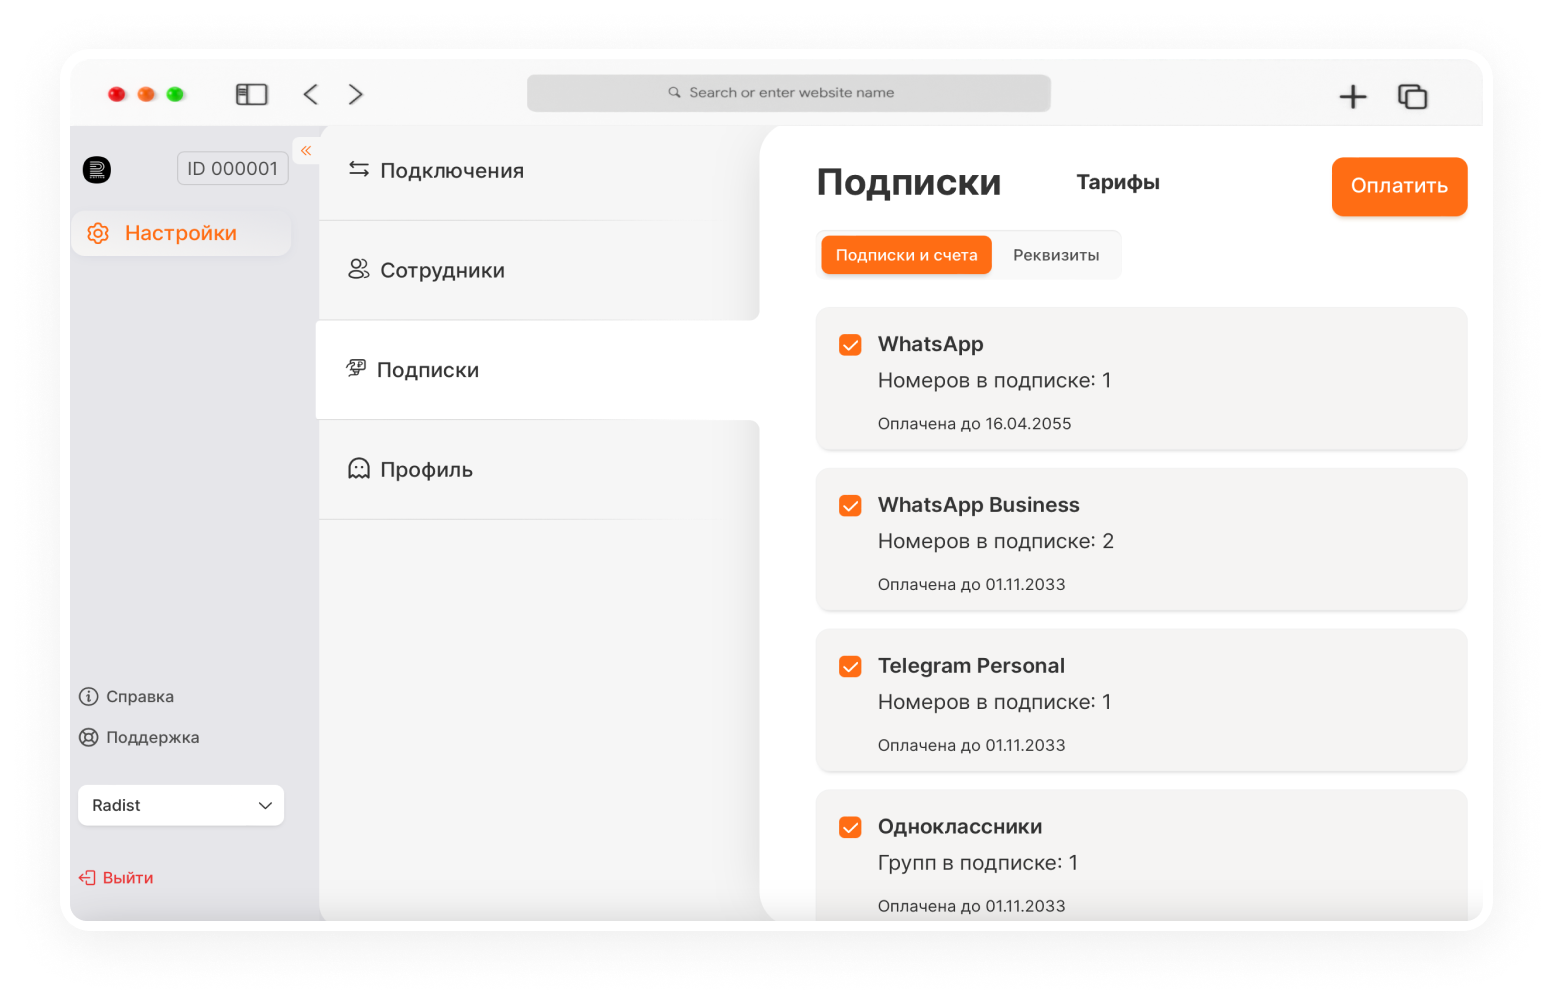Image resolution: width=1553 pixels, height=1002 pixels.
Task: Uncheck the Telegram Personal subscription checkbox
Action: [850, 667]
